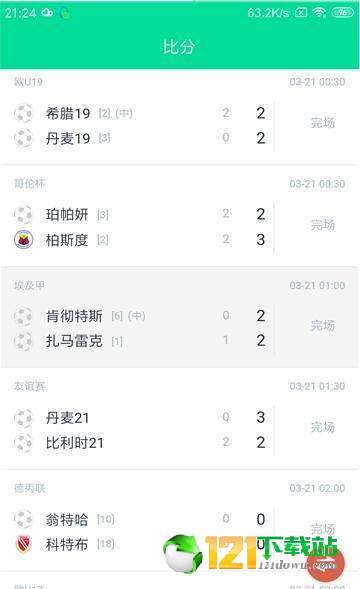Tap the 科特布 club shield icon
The image size is (360, 589).
coord(23,544)
